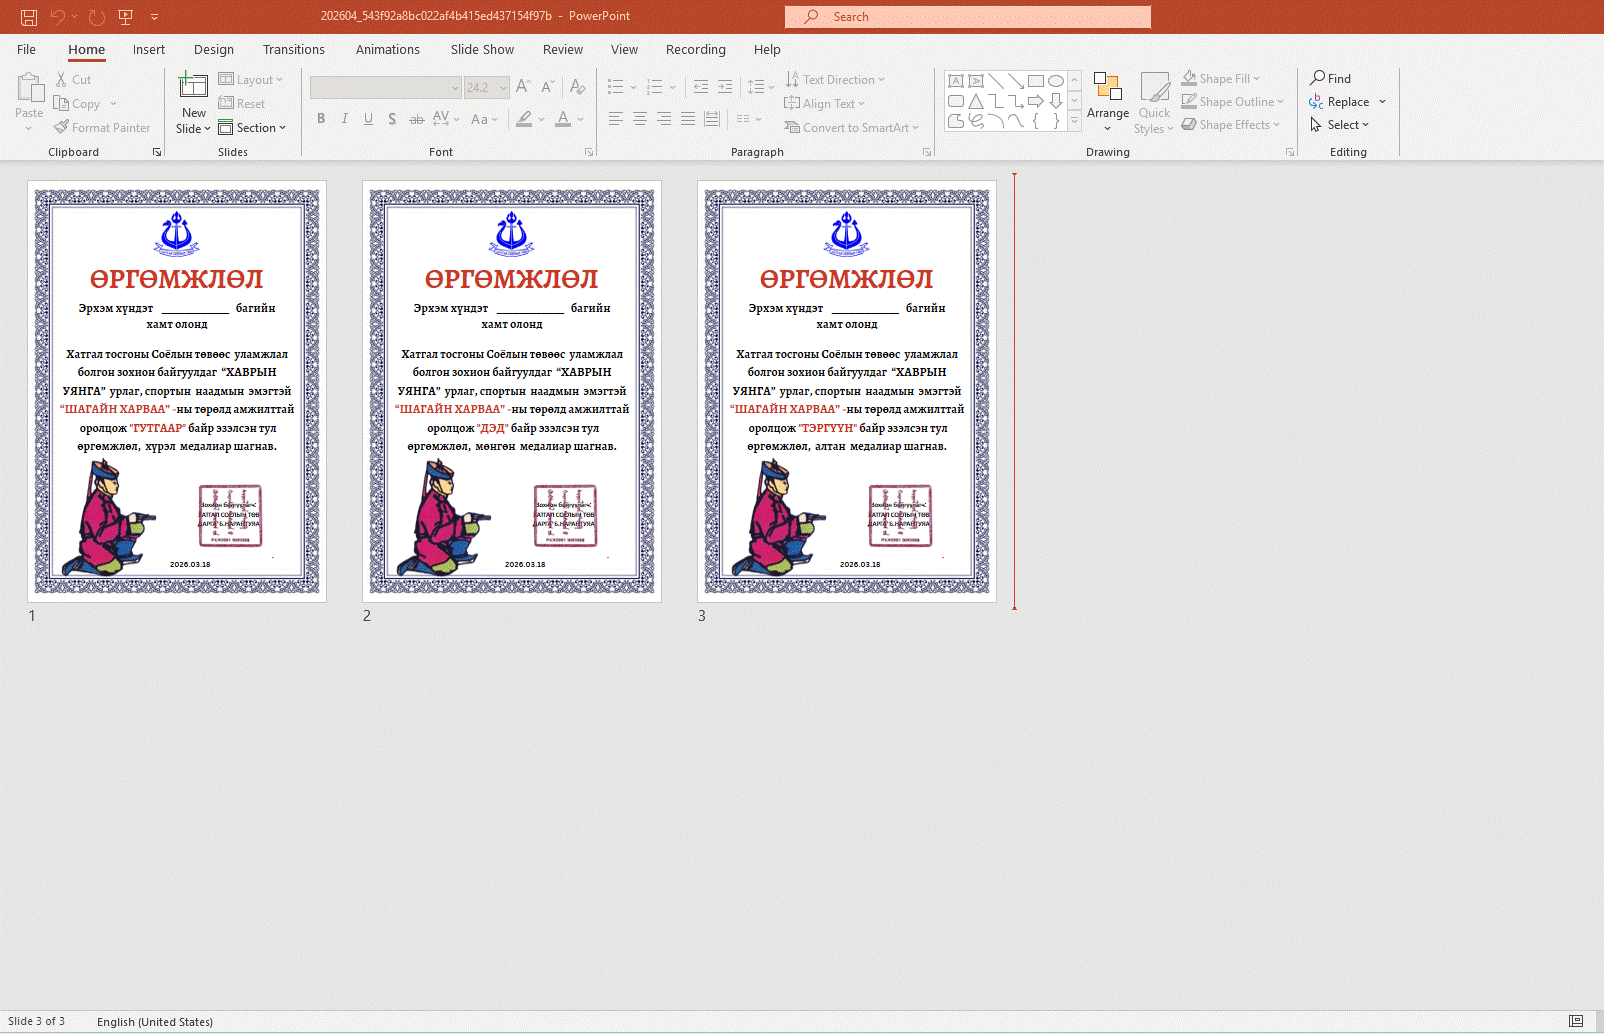Click the Save icon in title bar

pos(29,17)
